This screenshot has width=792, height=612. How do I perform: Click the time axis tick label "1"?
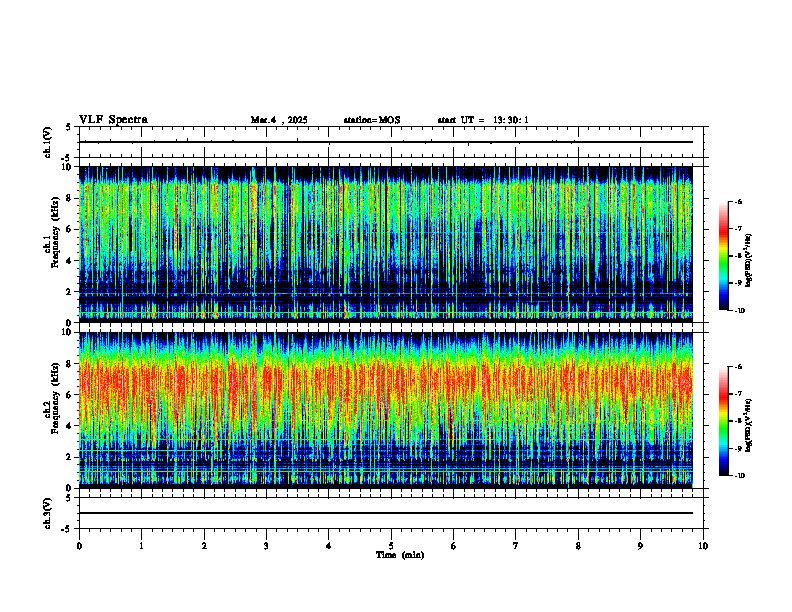pos(141,546)
